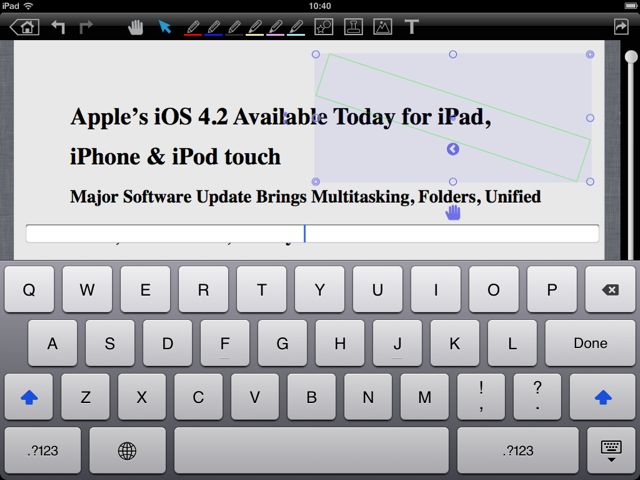
Task: Tap the purple hand move handle
Action: click(x=453, y=213)
